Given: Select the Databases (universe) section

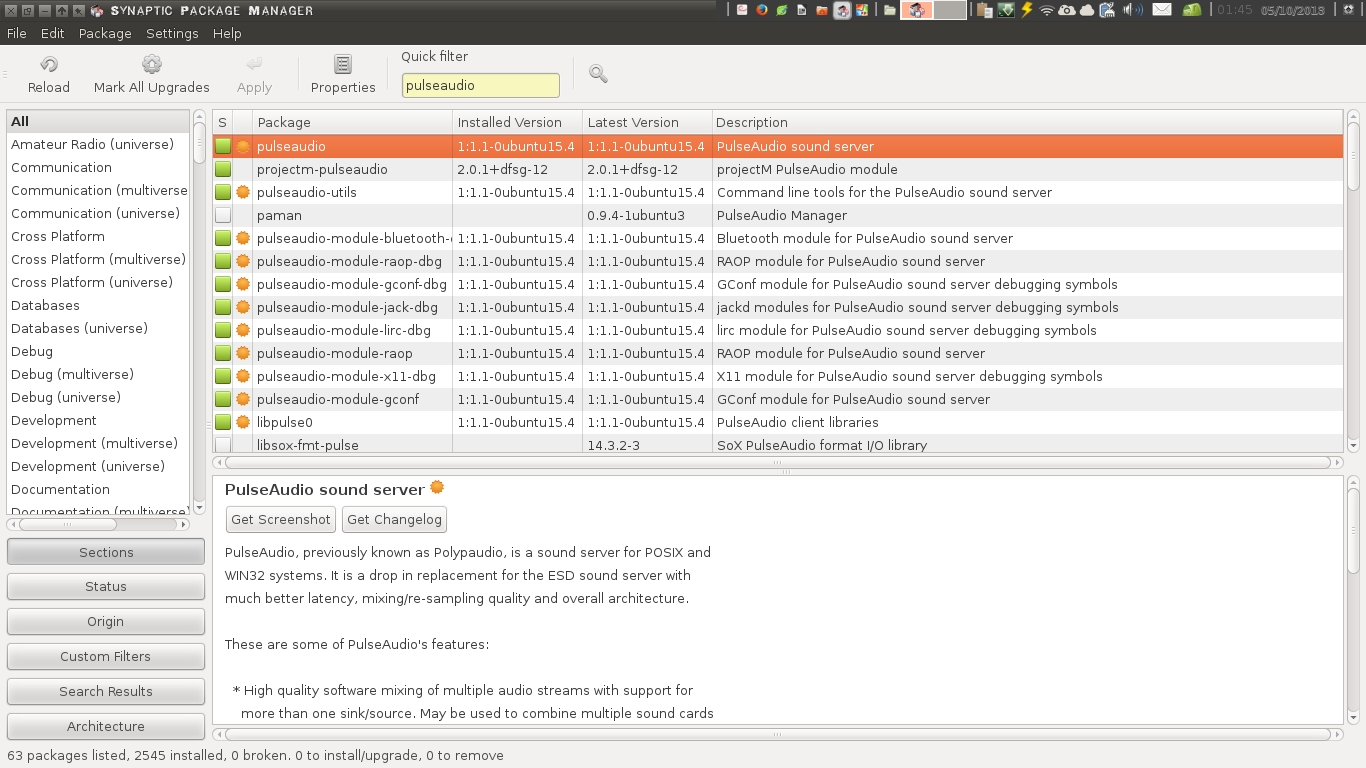Looking at the screenshot, I should (x=98, y=328).
